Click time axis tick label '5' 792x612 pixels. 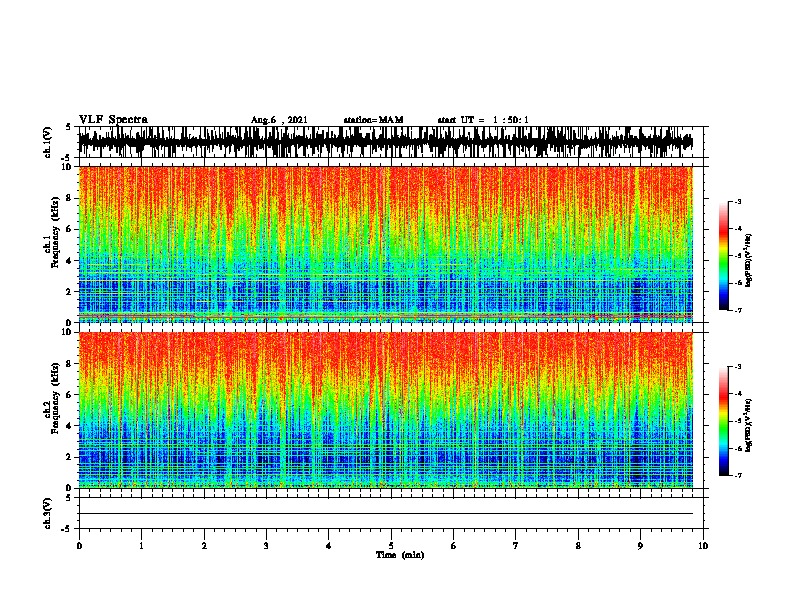tap(391, 546)
